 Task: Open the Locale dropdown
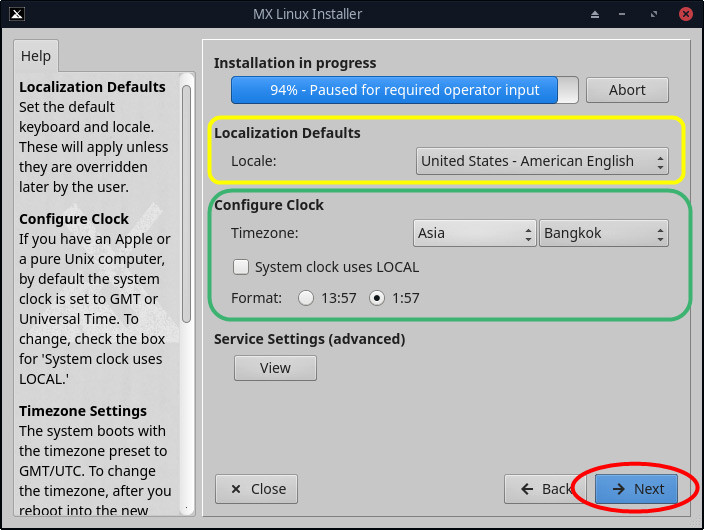(541, 161)
